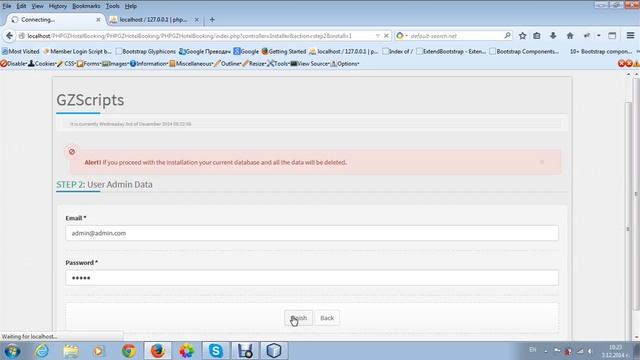Image resolution: width=640 pixels, height=360 pixels.
Task: Bookmark this page with the star icon
Action: click(522, 36)
